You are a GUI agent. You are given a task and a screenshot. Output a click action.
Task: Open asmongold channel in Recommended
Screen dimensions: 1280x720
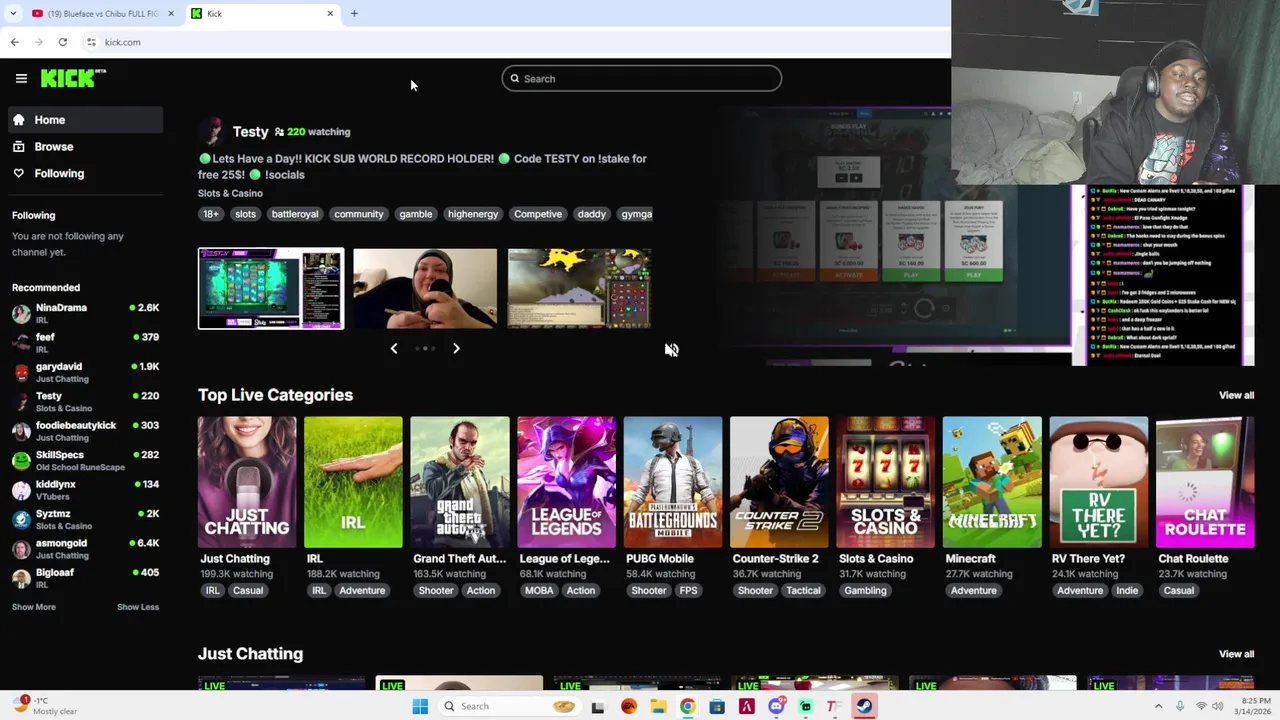pos(85,548)
